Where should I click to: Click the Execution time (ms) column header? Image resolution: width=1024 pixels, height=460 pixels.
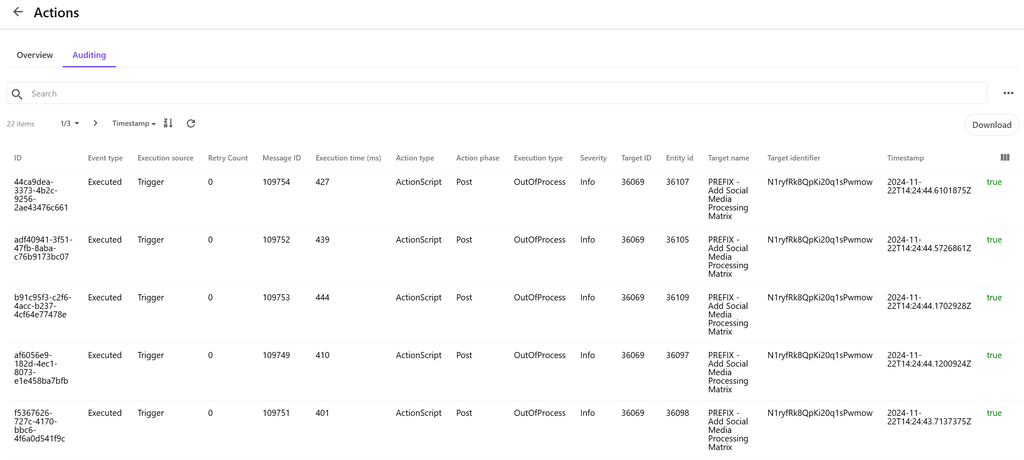[348, 158]
